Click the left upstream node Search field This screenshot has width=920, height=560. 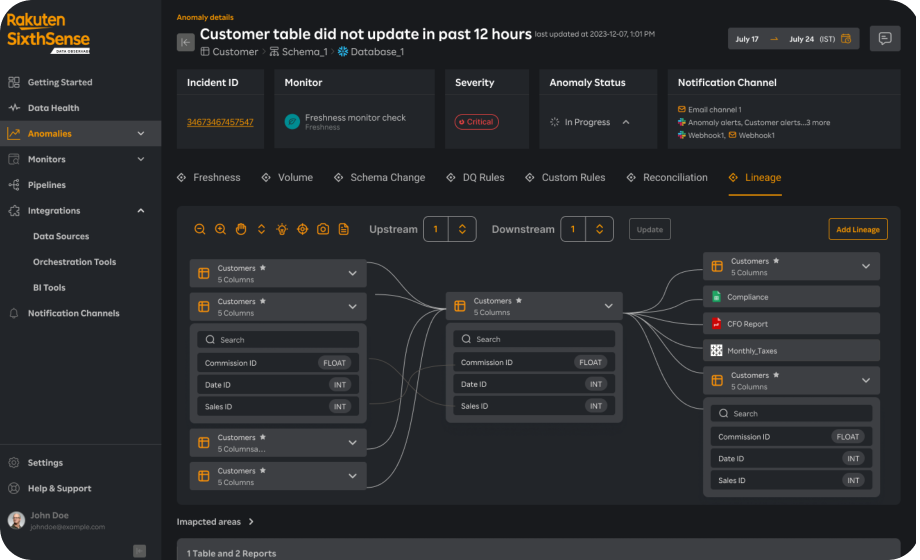(x=278, y=340)
